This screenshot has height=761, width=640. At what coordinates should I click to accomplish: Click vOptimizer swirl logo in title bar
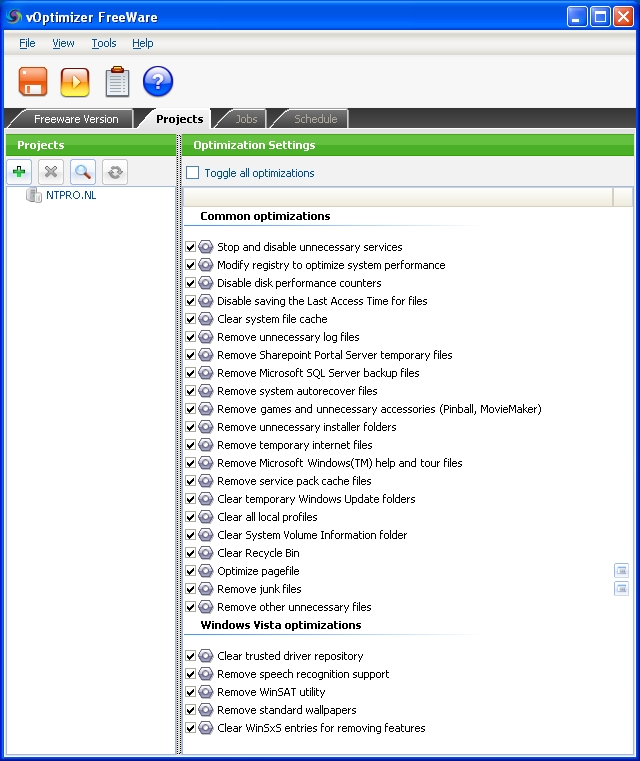click(x=14, y=17)
